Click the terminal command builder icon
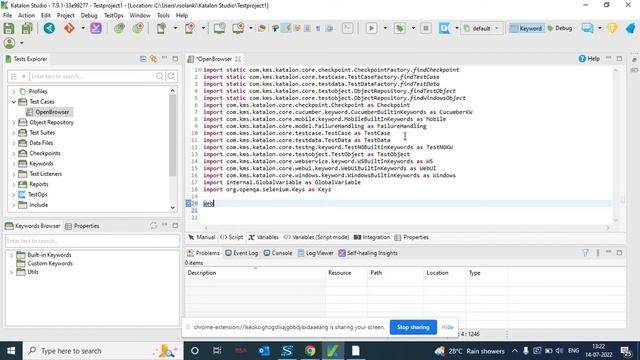Image resolution: width=640 pixels, height=360 pixels. pos(348,28)
